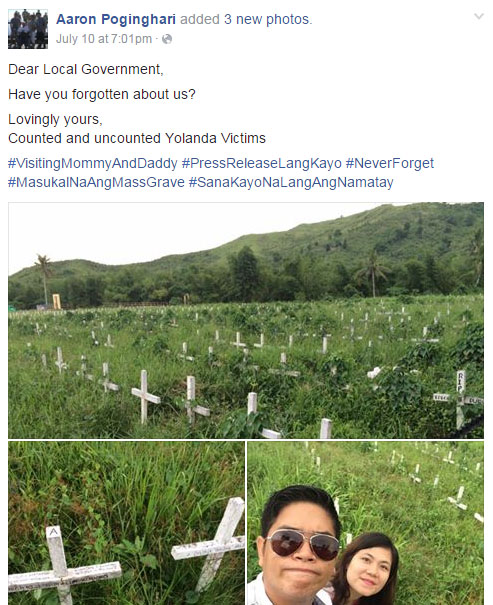
Task: View the large mass grave hillside photo
Action: [x=246, y=320]
